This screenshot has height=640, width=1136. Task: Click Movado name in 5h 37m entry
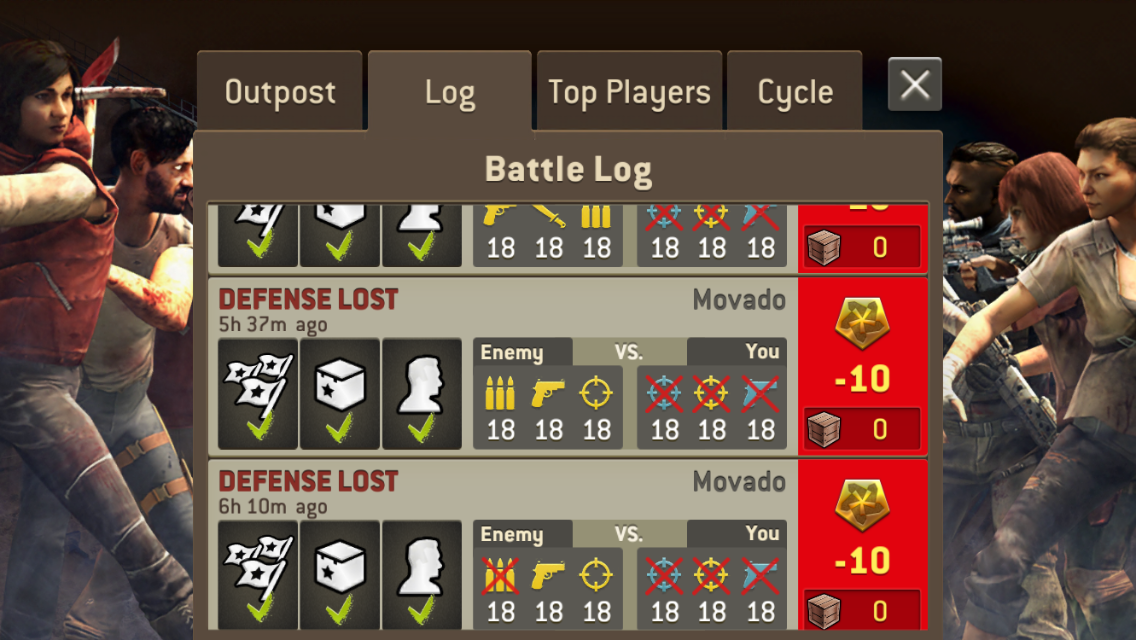[739, 299]
